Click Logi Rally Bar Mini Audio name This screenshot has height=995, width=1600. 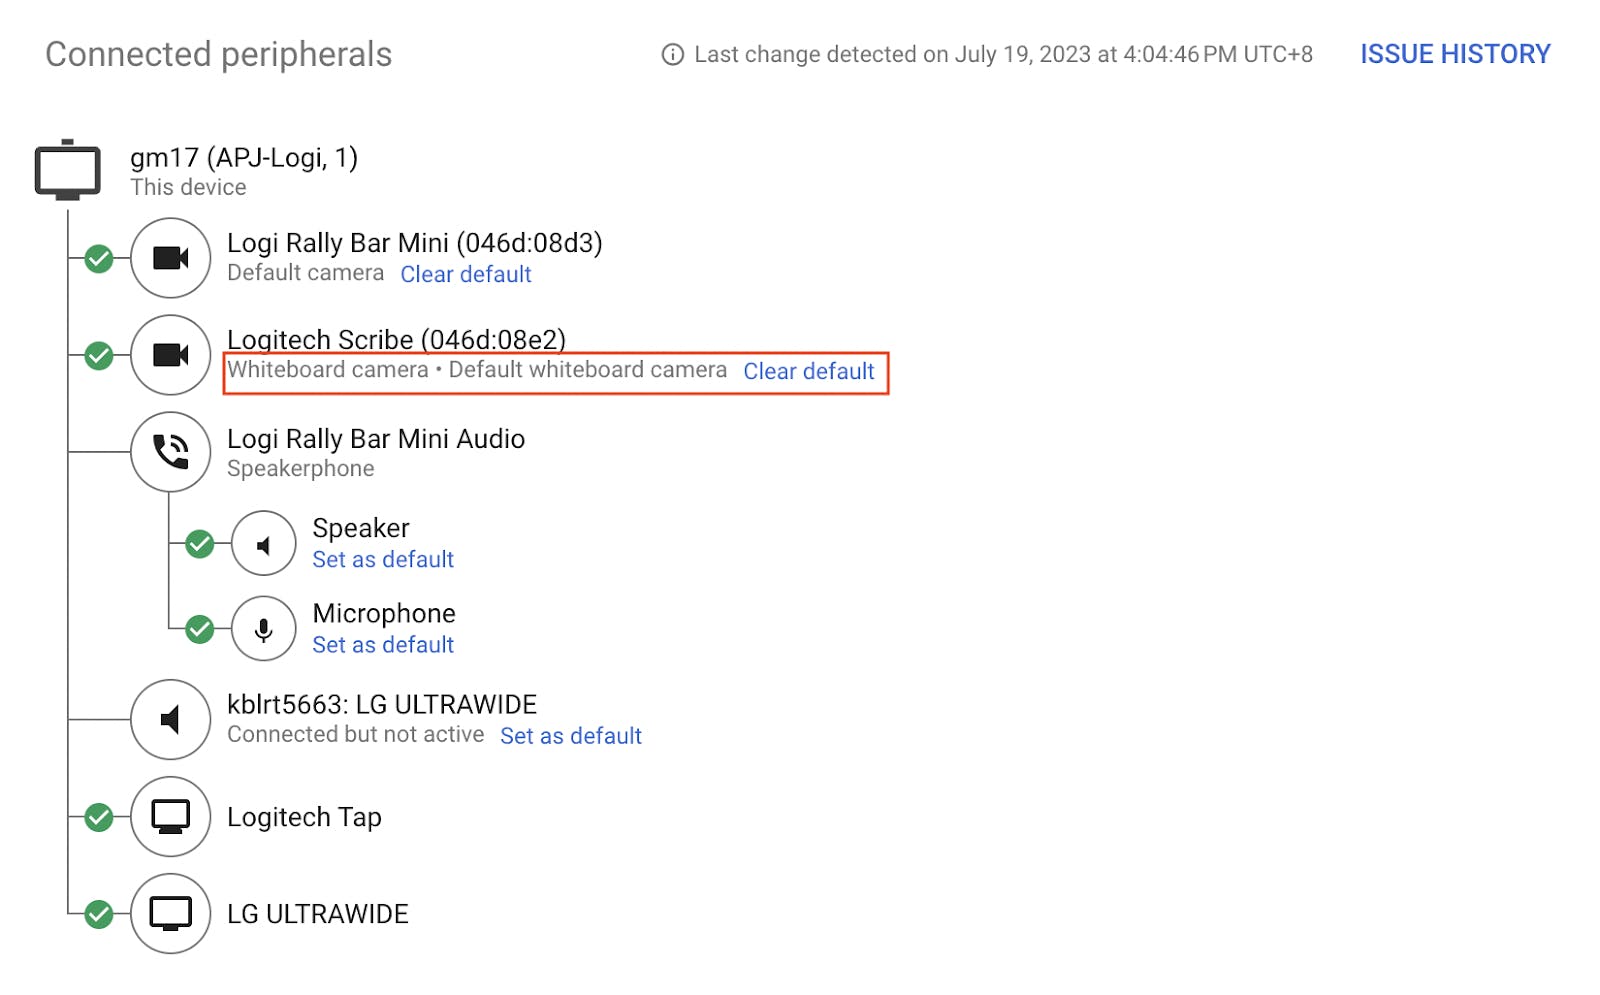pyautogui.click(x=376, y=439)
